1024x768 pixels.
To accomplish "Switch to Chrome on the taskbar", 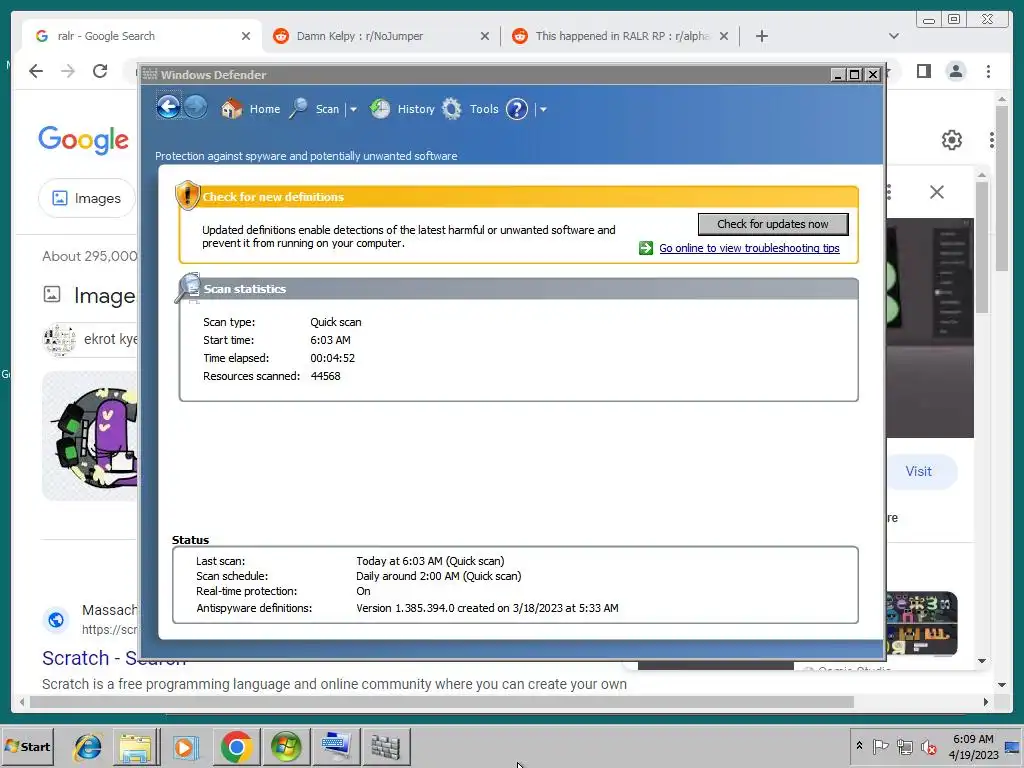I will click(x=236, y=746).
